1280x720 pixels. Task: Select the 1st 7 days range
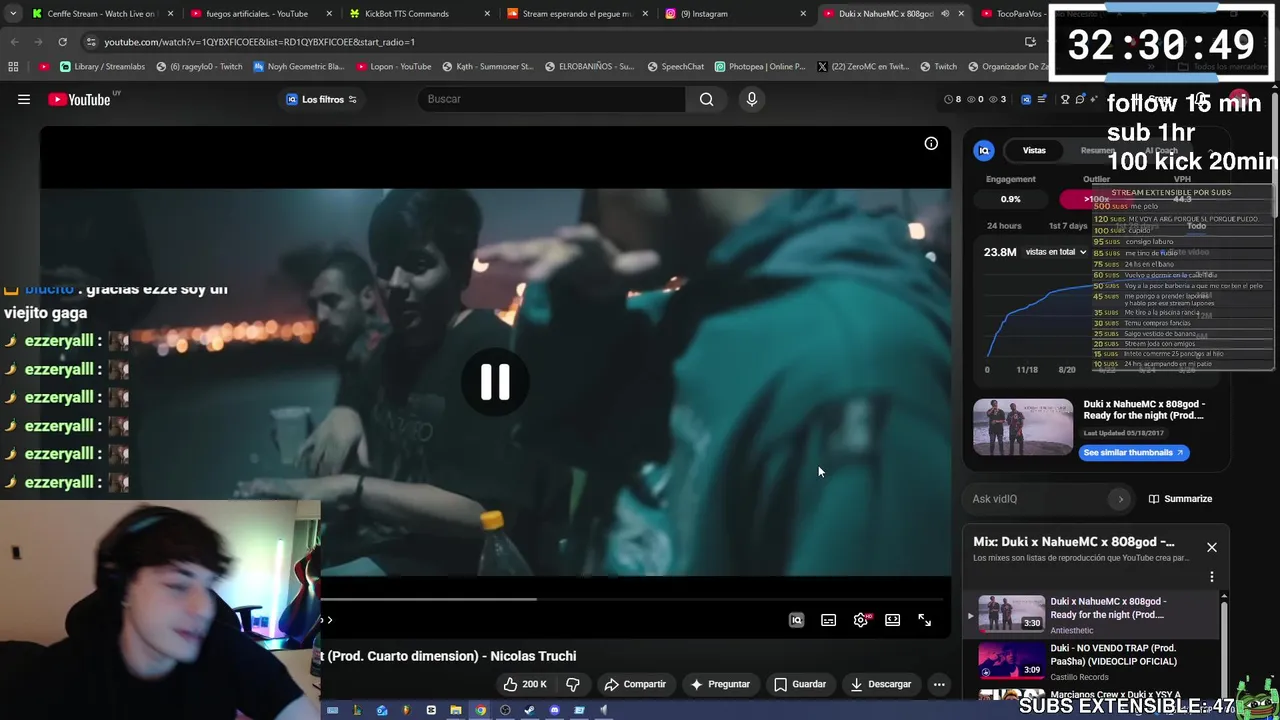(x=1068, y=226)
